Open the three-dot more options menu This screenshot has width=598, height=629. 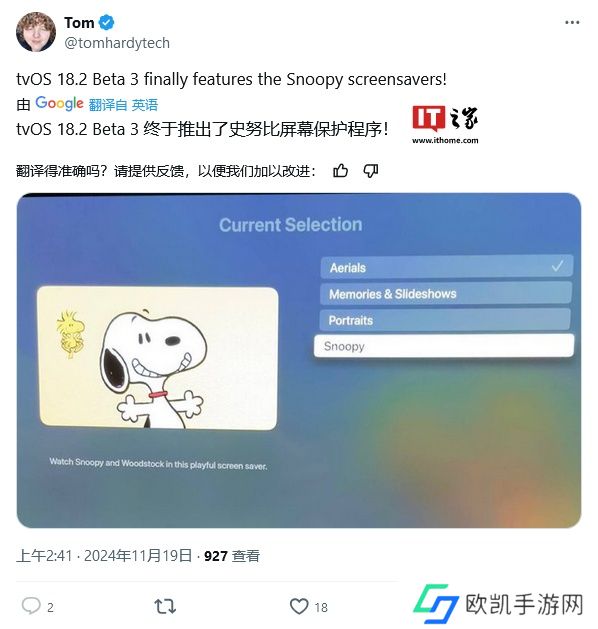[572, 22]
